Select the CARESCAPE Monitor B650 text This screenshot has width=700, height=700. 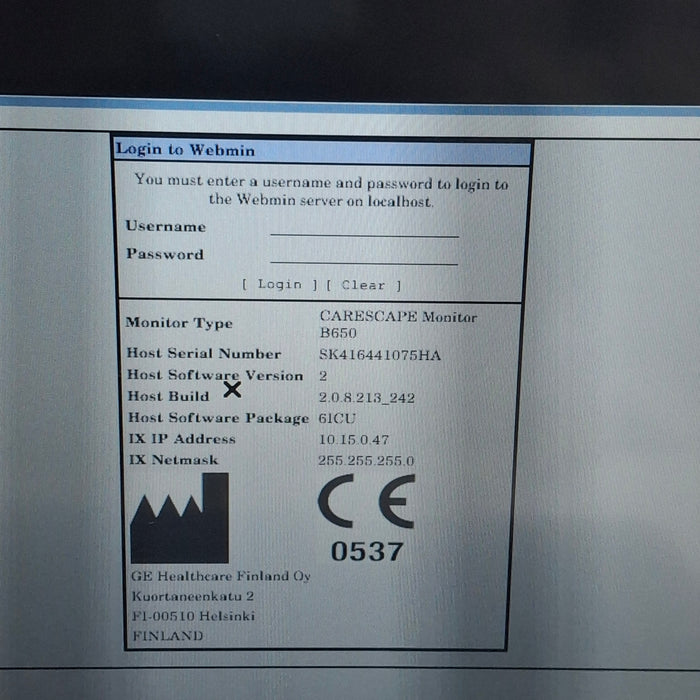click(397, 324)
